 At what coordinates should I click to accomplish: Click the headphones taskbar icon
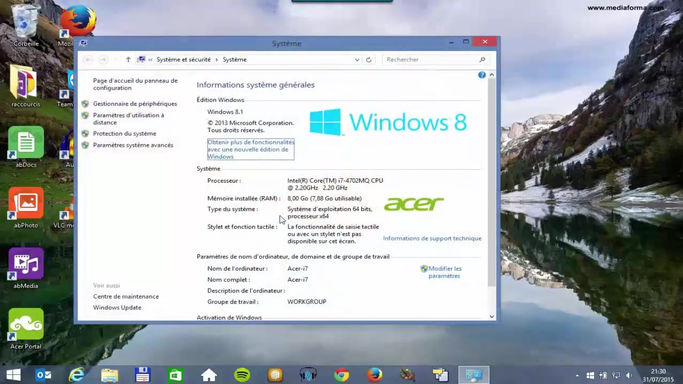pyautogui.click(x=308, y=375)
